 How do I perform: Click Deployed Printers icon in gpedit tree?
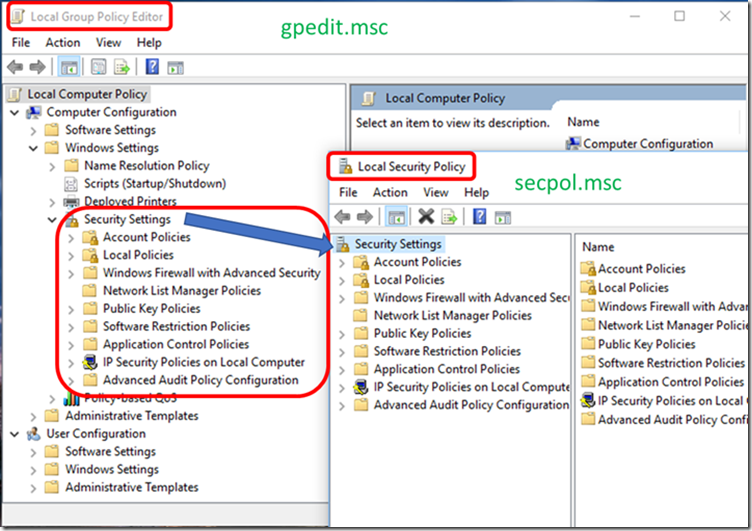71,201
